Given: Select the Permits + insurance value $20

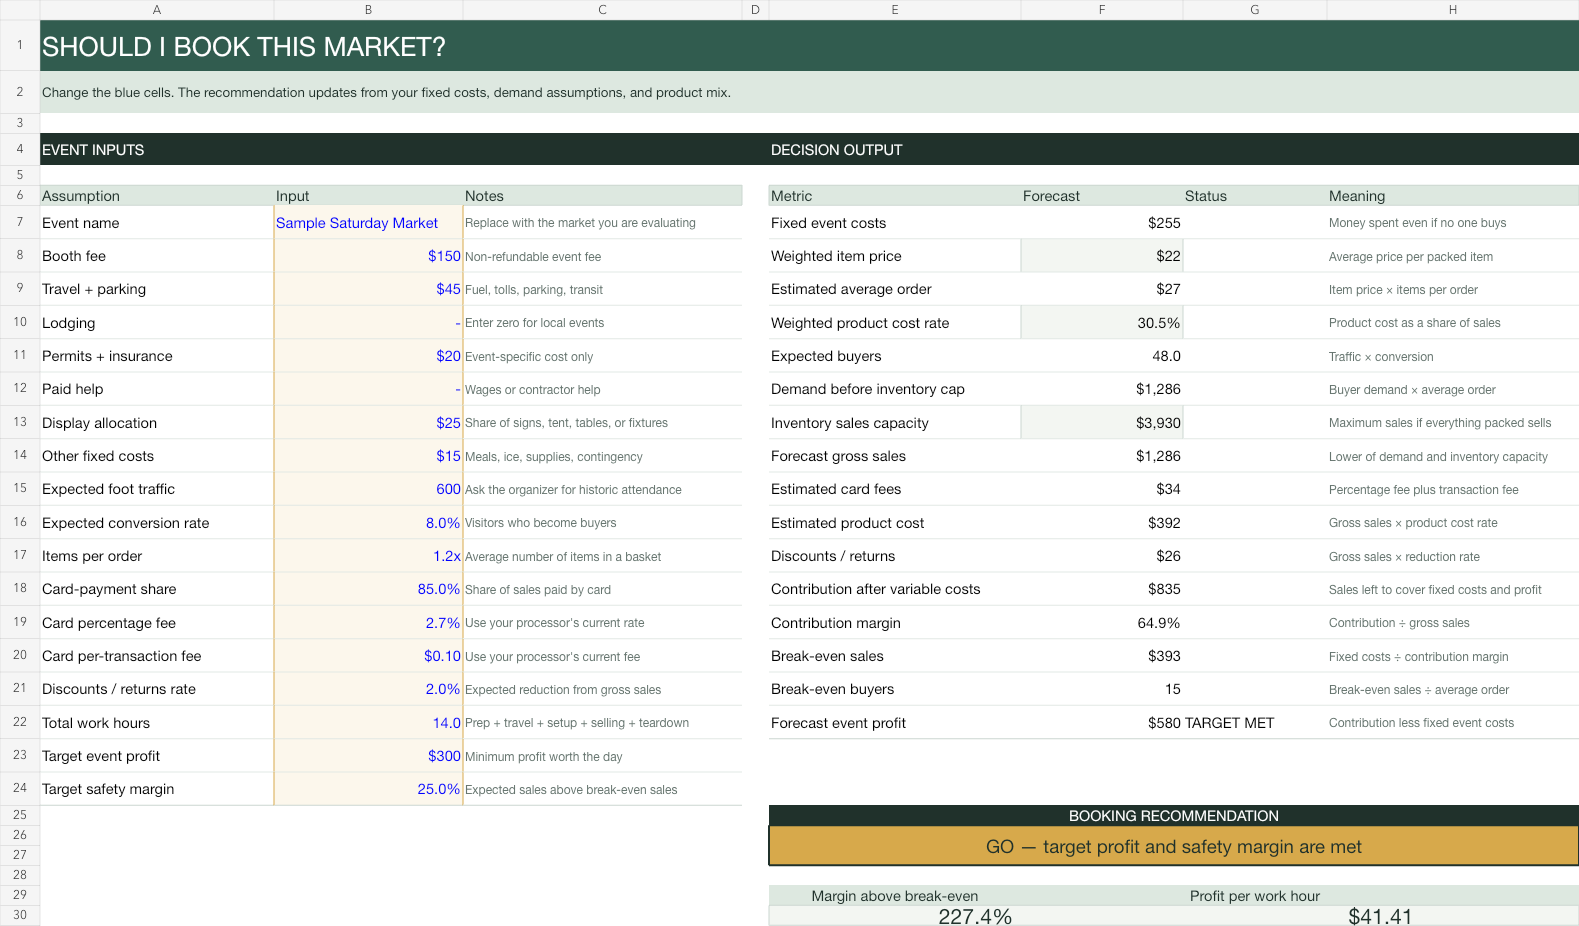Looking at the screenshot, I should (x=368, y=356).
